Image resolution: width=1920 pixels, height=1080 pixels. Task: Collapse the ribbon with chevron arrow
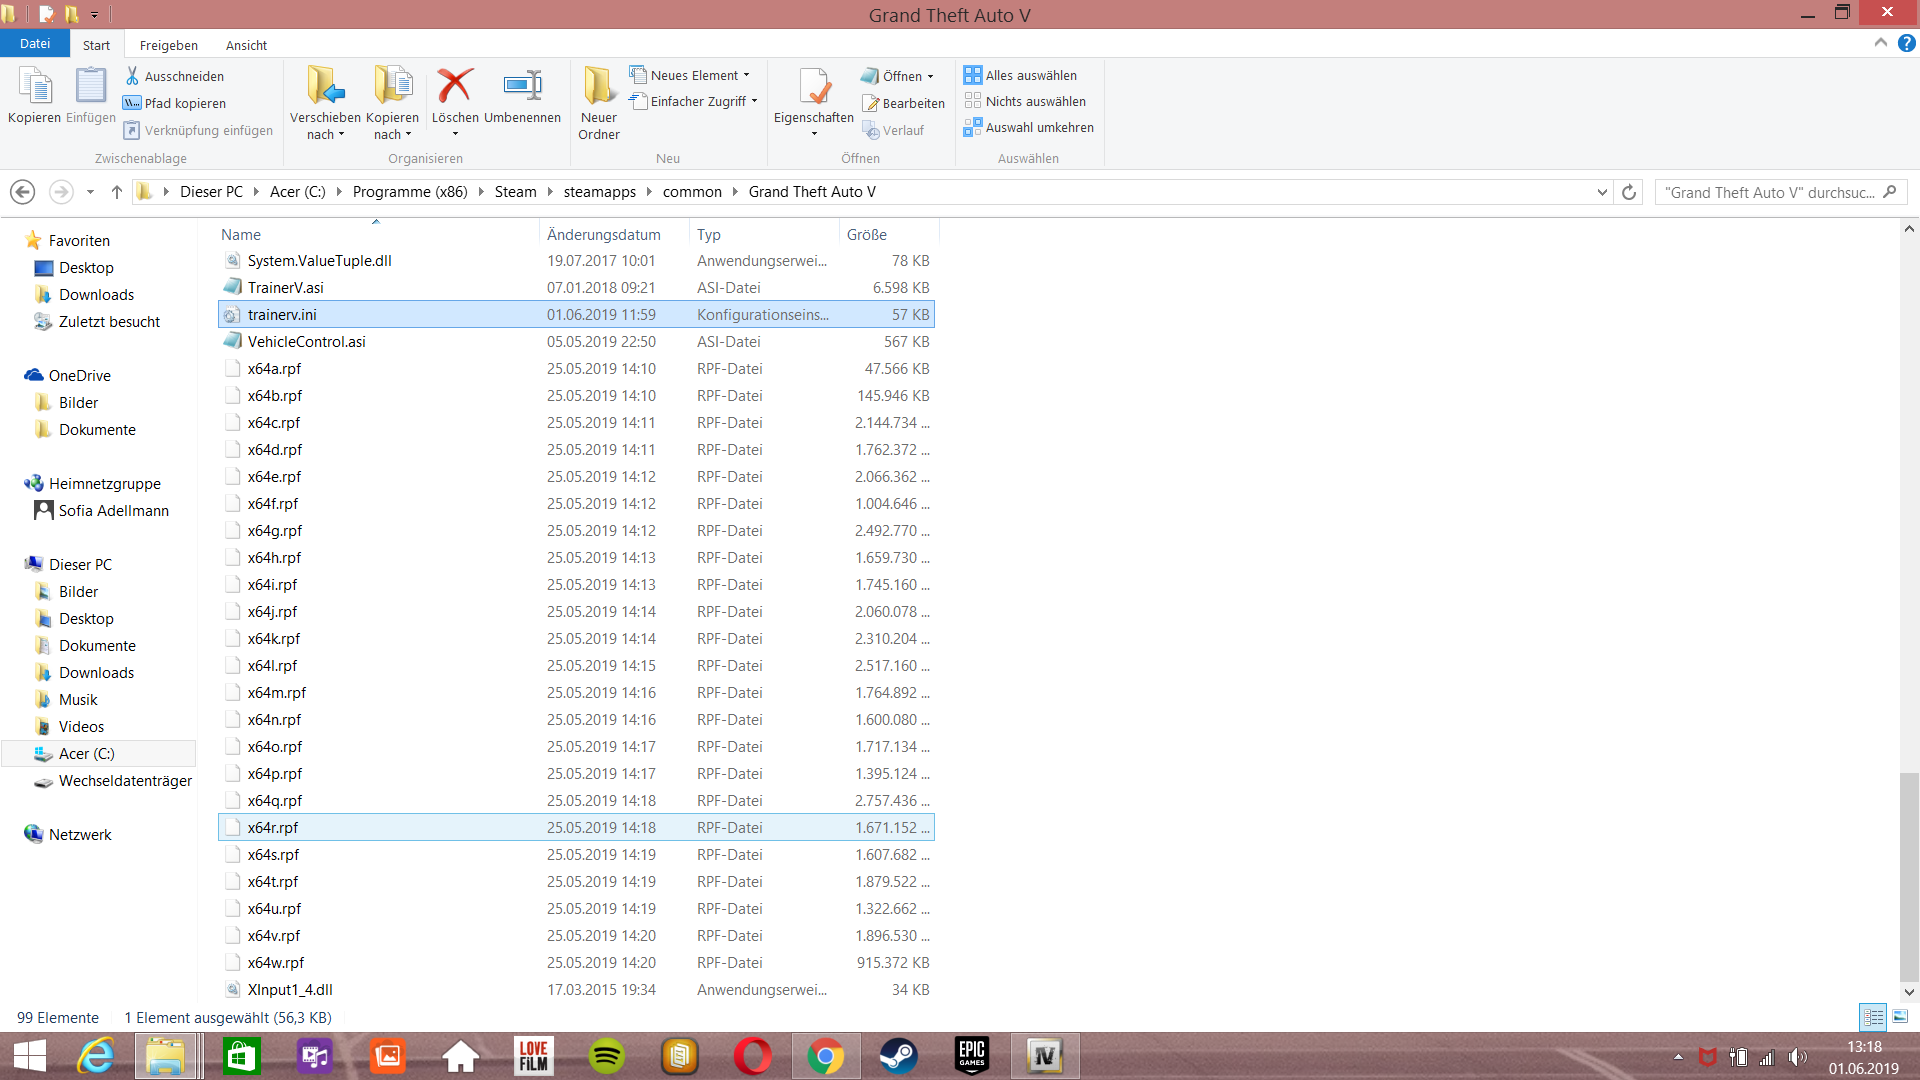[x=1880, y=43]
